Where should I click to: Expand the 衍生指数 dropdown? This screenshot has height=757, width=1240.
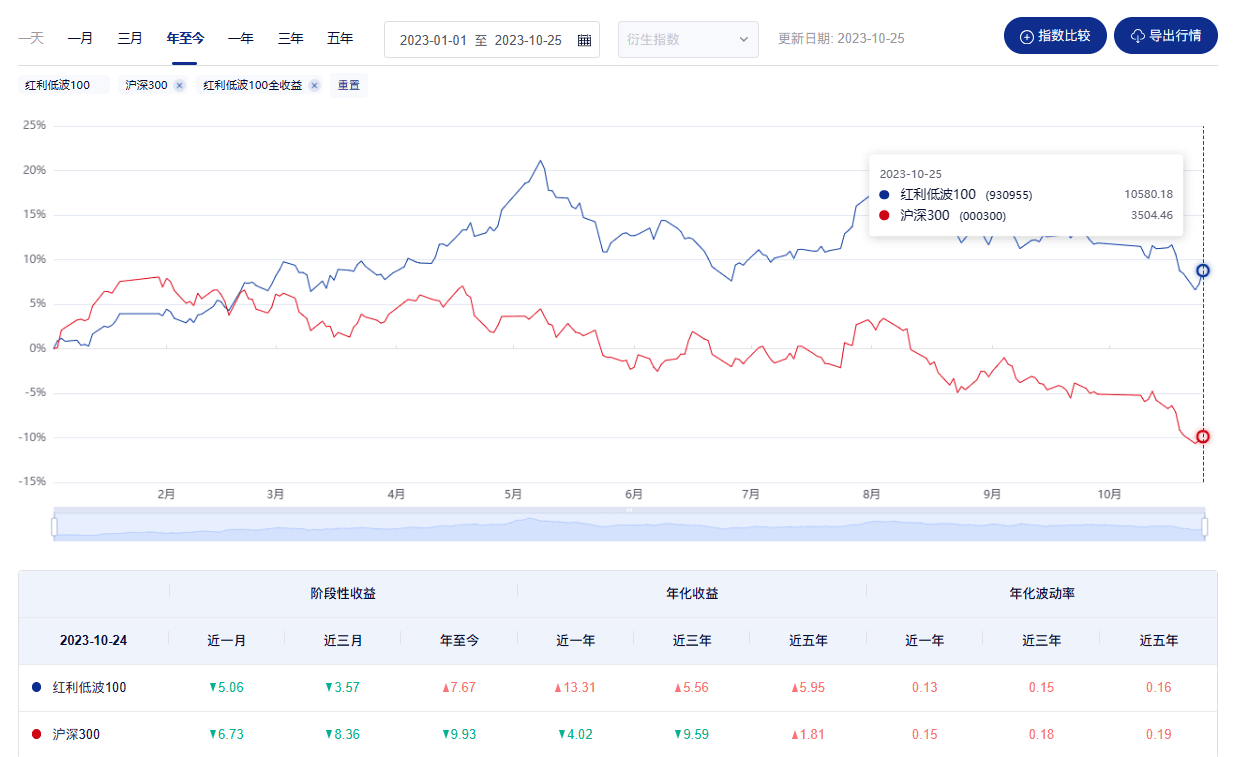(x=688, y=40)
